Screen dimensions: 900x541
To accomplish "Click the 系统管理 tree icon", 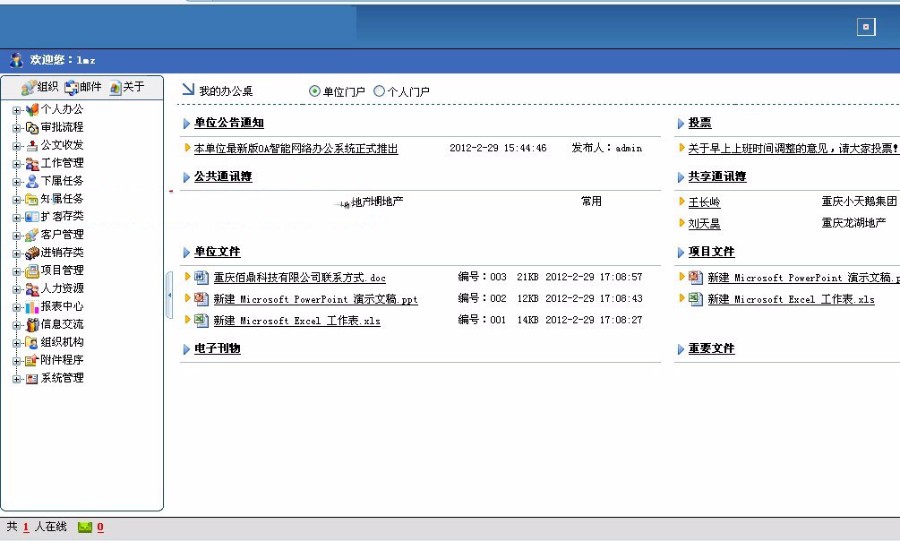I will click(x=32, y=378).
